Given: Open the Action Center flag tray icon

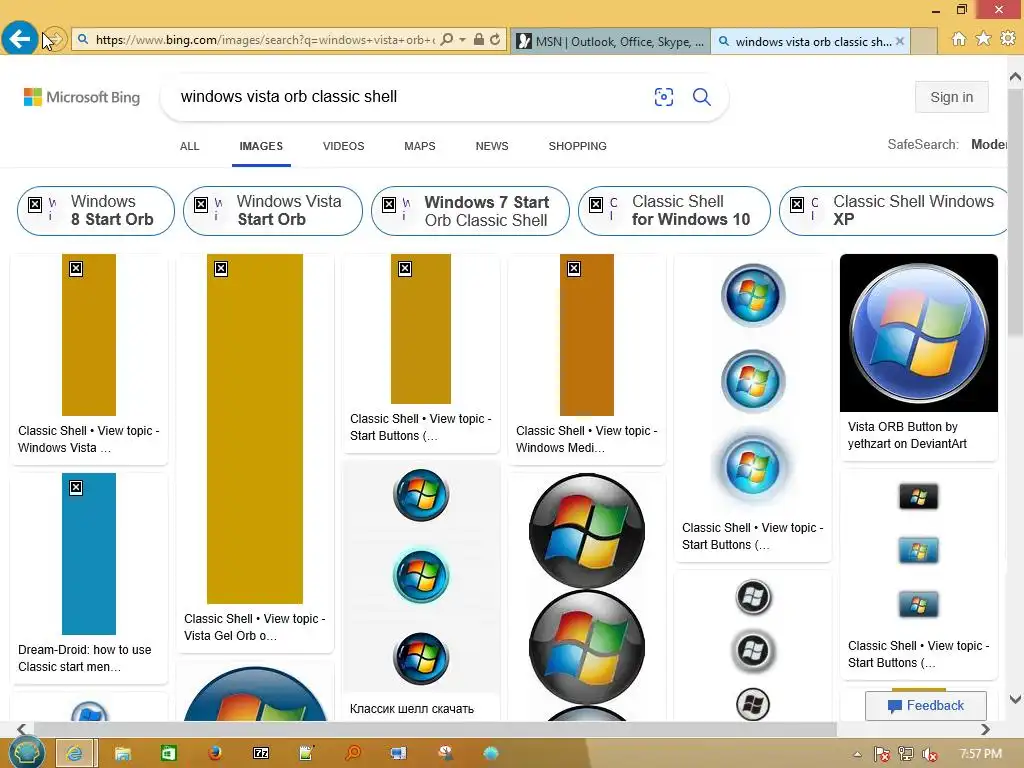Looking at the screenshot, I should pyautogui.click(x=881, y=754).
